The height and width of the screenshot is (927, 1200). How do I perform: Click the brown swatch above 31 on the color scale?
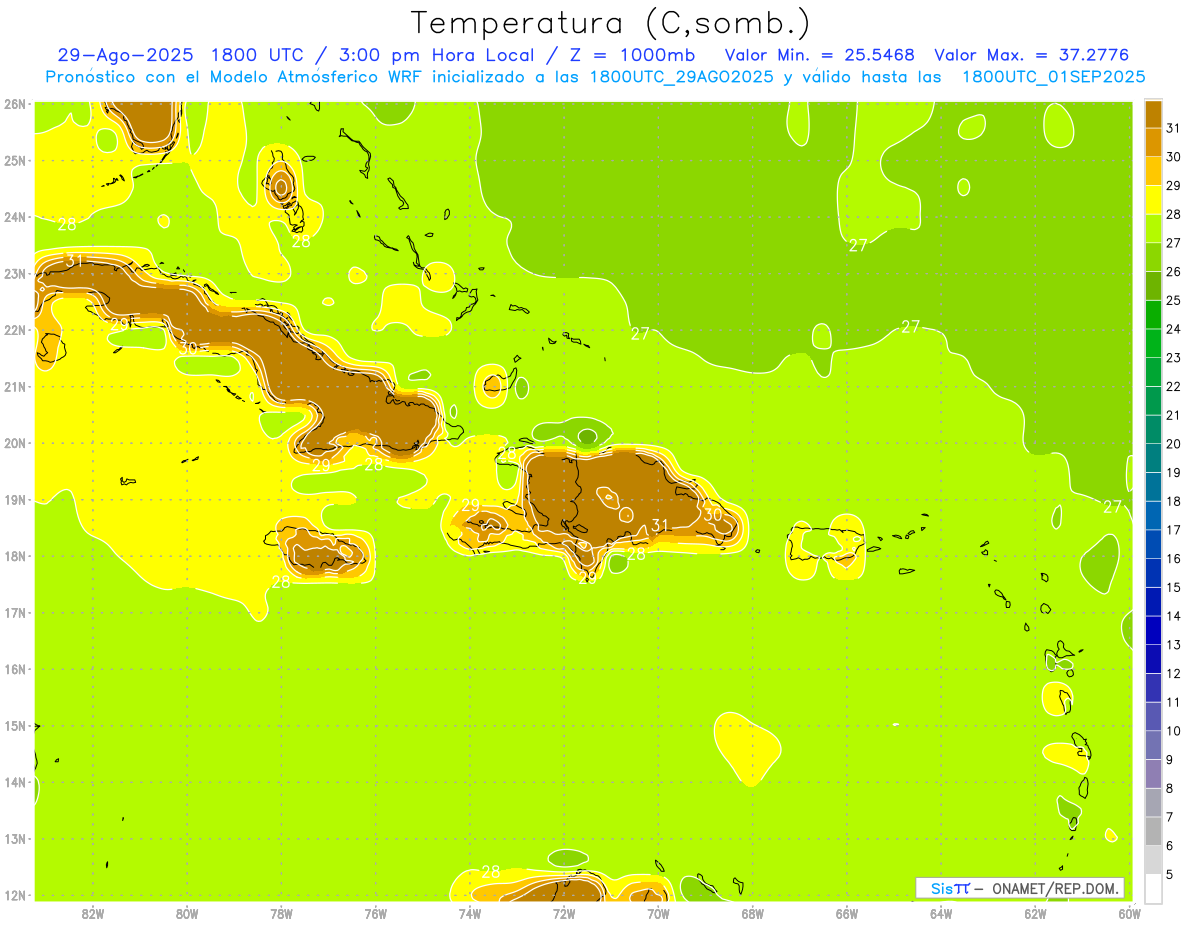coord(1153,114)
